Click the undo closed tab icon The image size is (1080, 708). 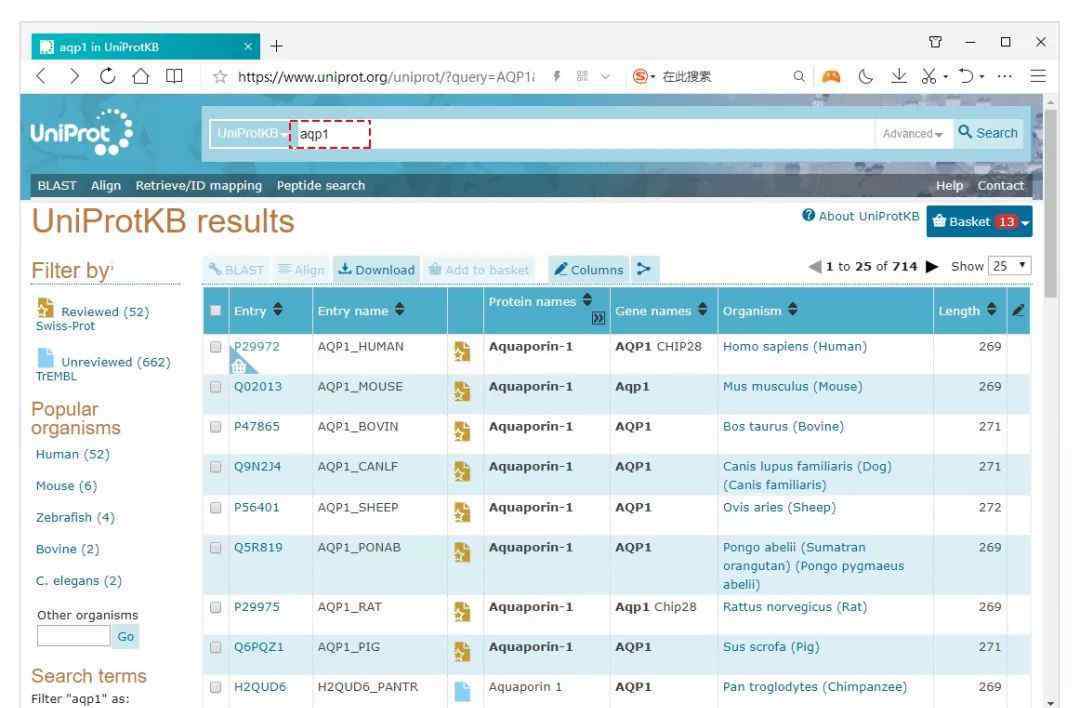click(966, 76)
